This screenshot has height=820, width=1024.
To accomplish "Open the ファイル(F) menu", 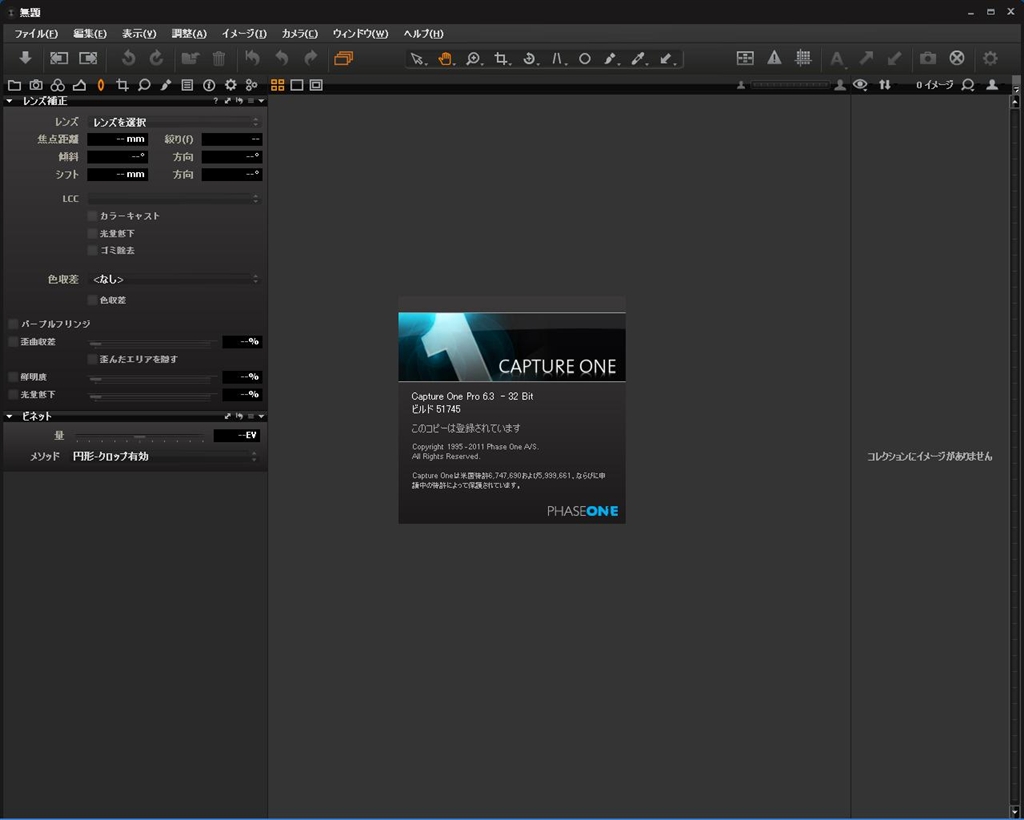I will point(36,34).
